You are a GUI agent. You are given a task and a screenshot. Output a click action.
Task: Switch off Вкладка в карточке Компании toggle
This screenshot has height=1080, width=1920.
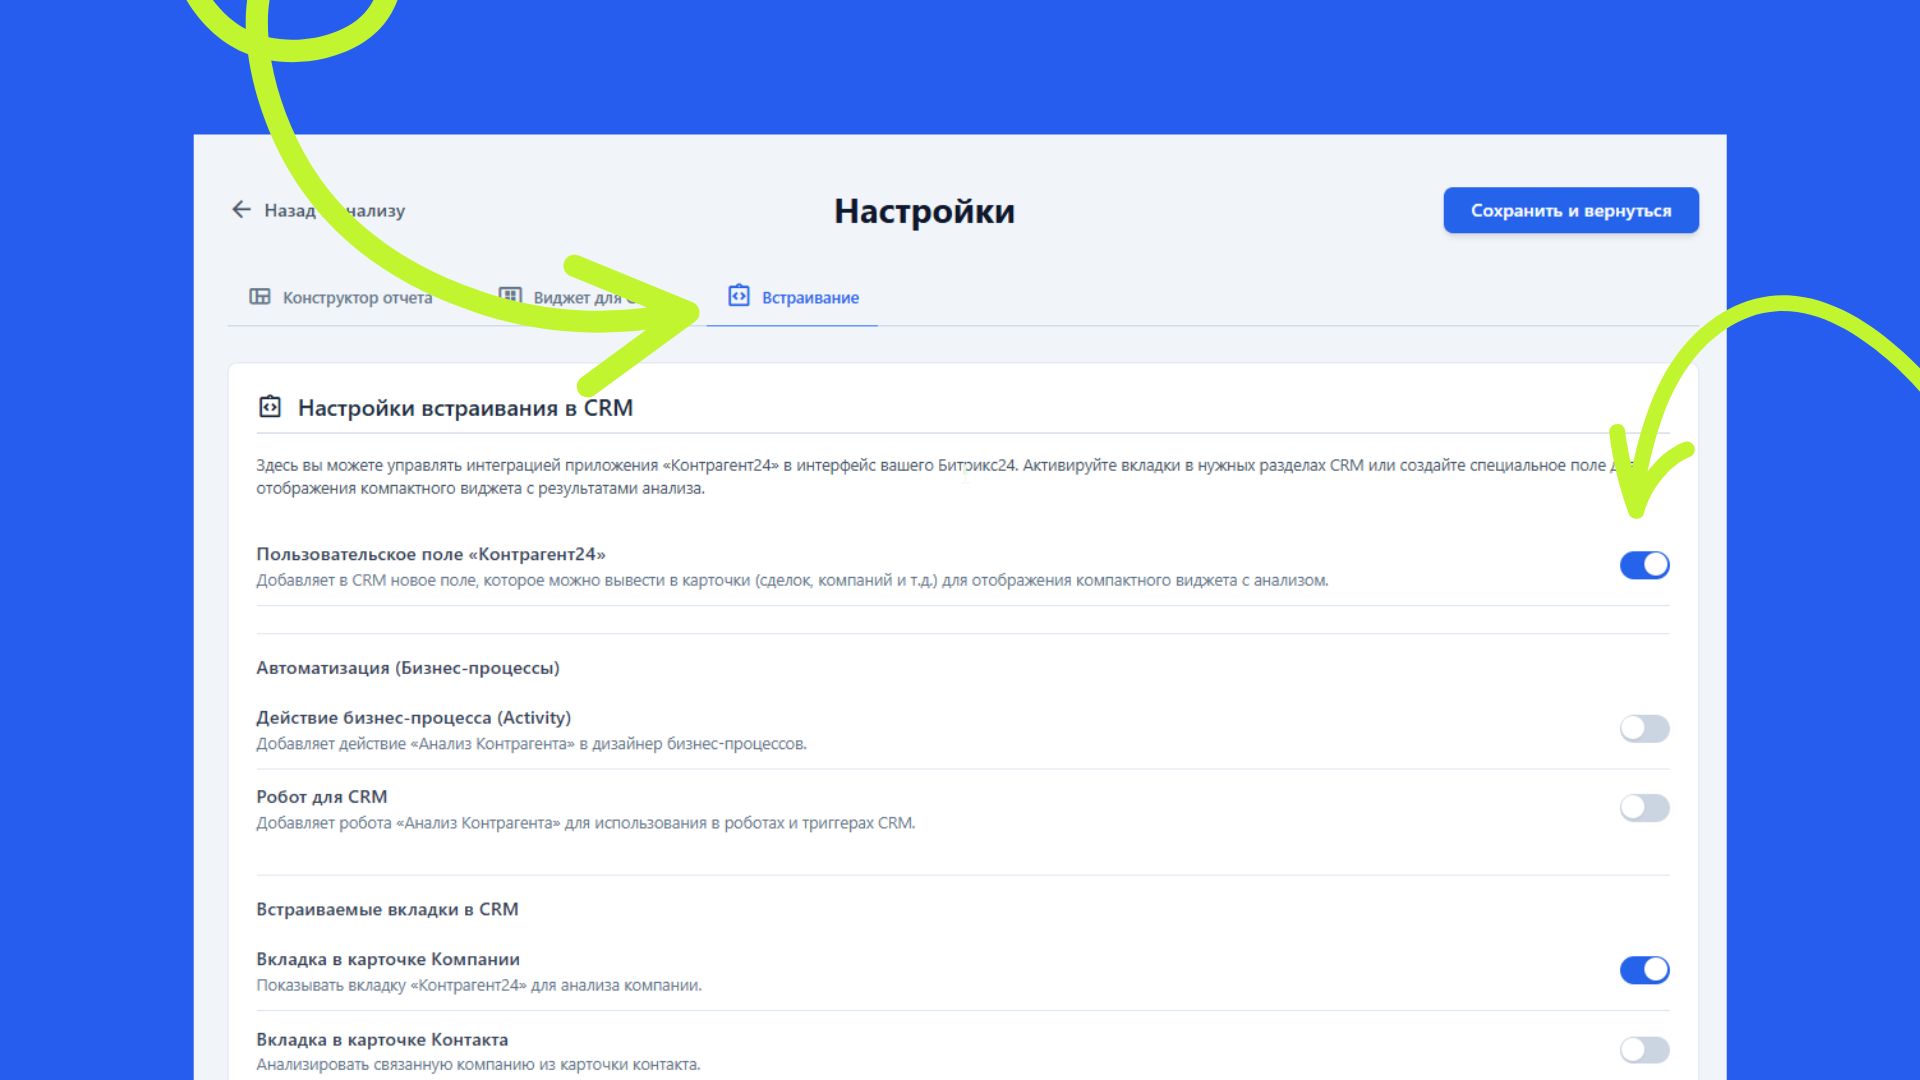tap(1644, 970)
